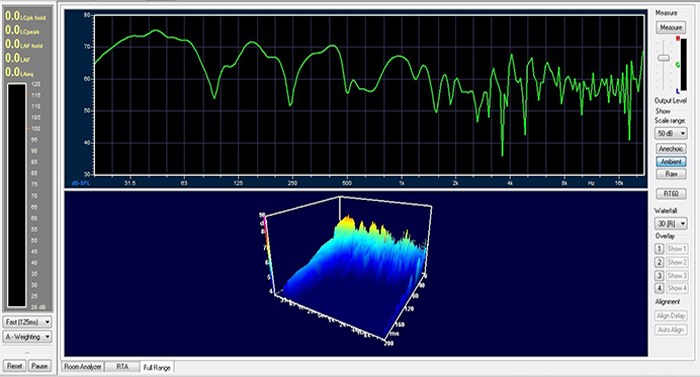Open the Waterfall 3D [R] dropdown

[x=671, y=223]
